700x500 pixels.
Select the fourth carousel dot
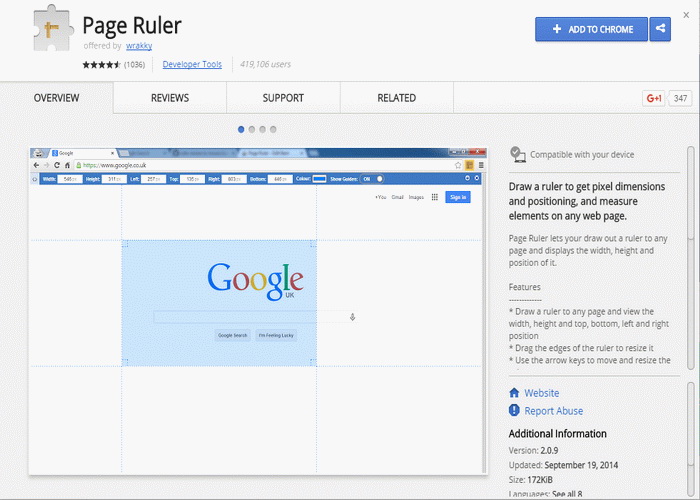tap(273, 129)
